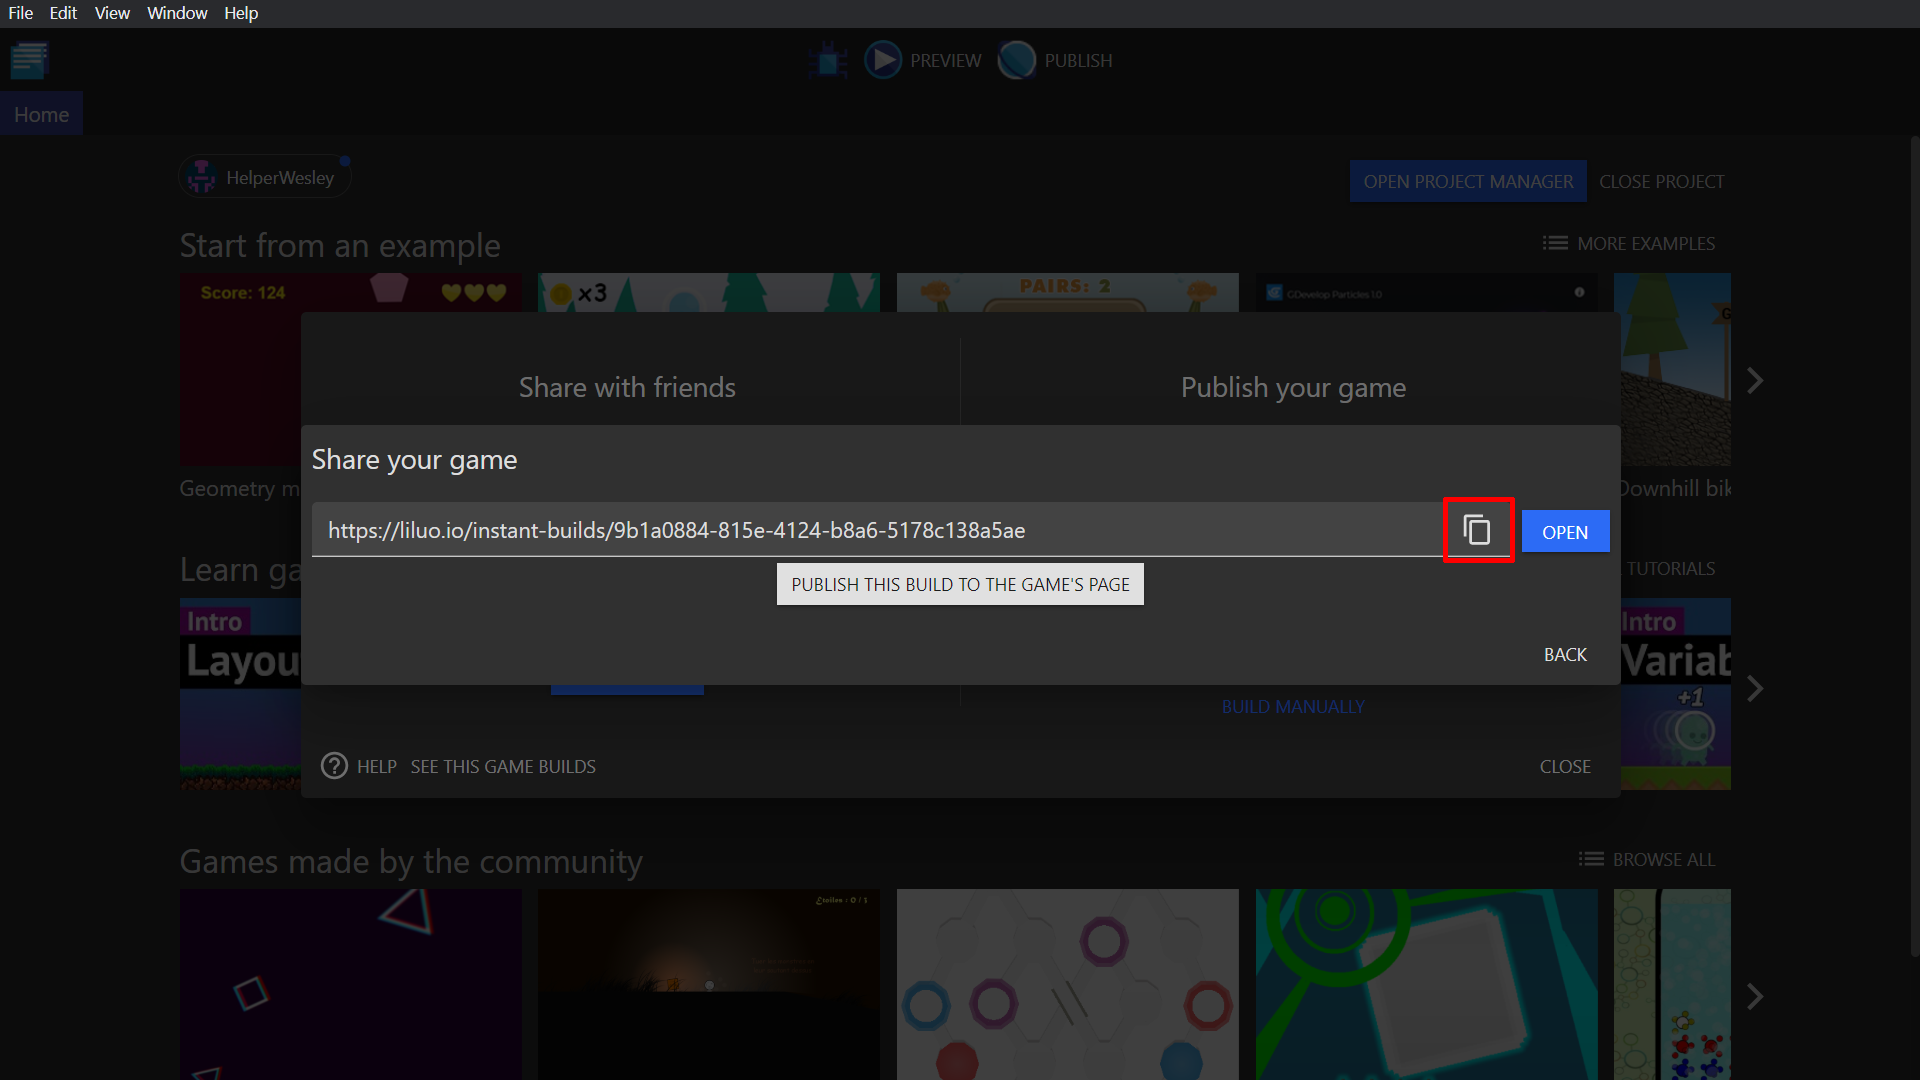Select the Share with friends tab

626,386
